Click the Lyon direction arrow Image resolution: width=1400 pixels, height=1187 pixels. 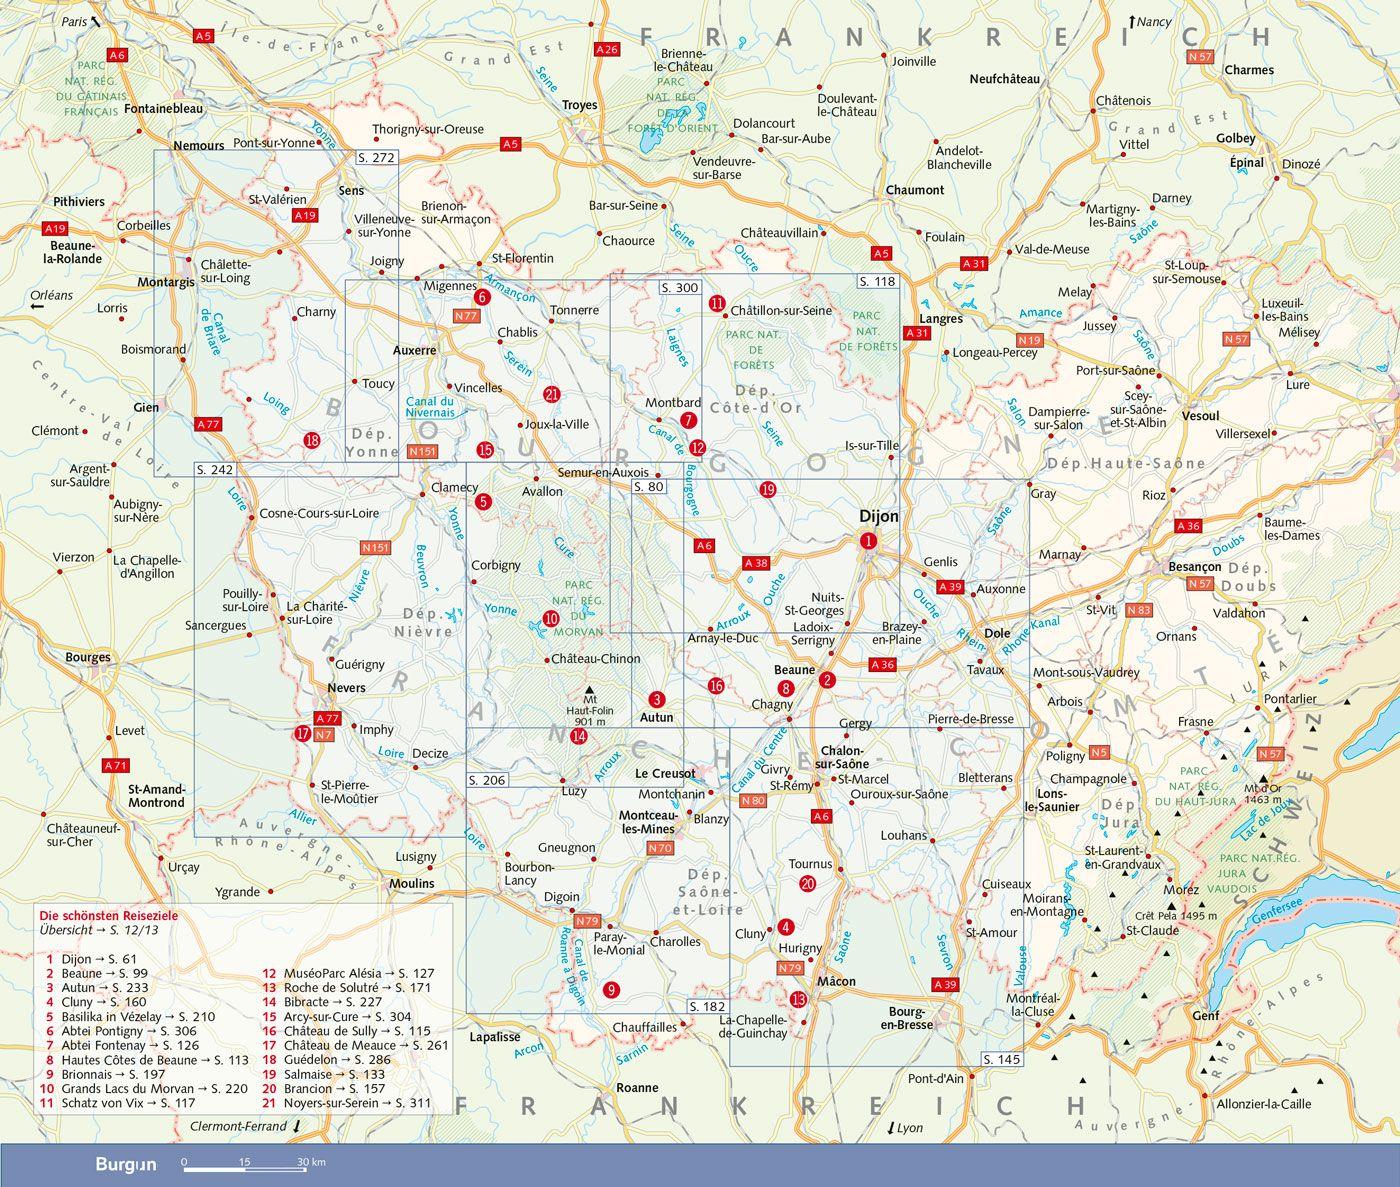click(x=891, y=1128)
